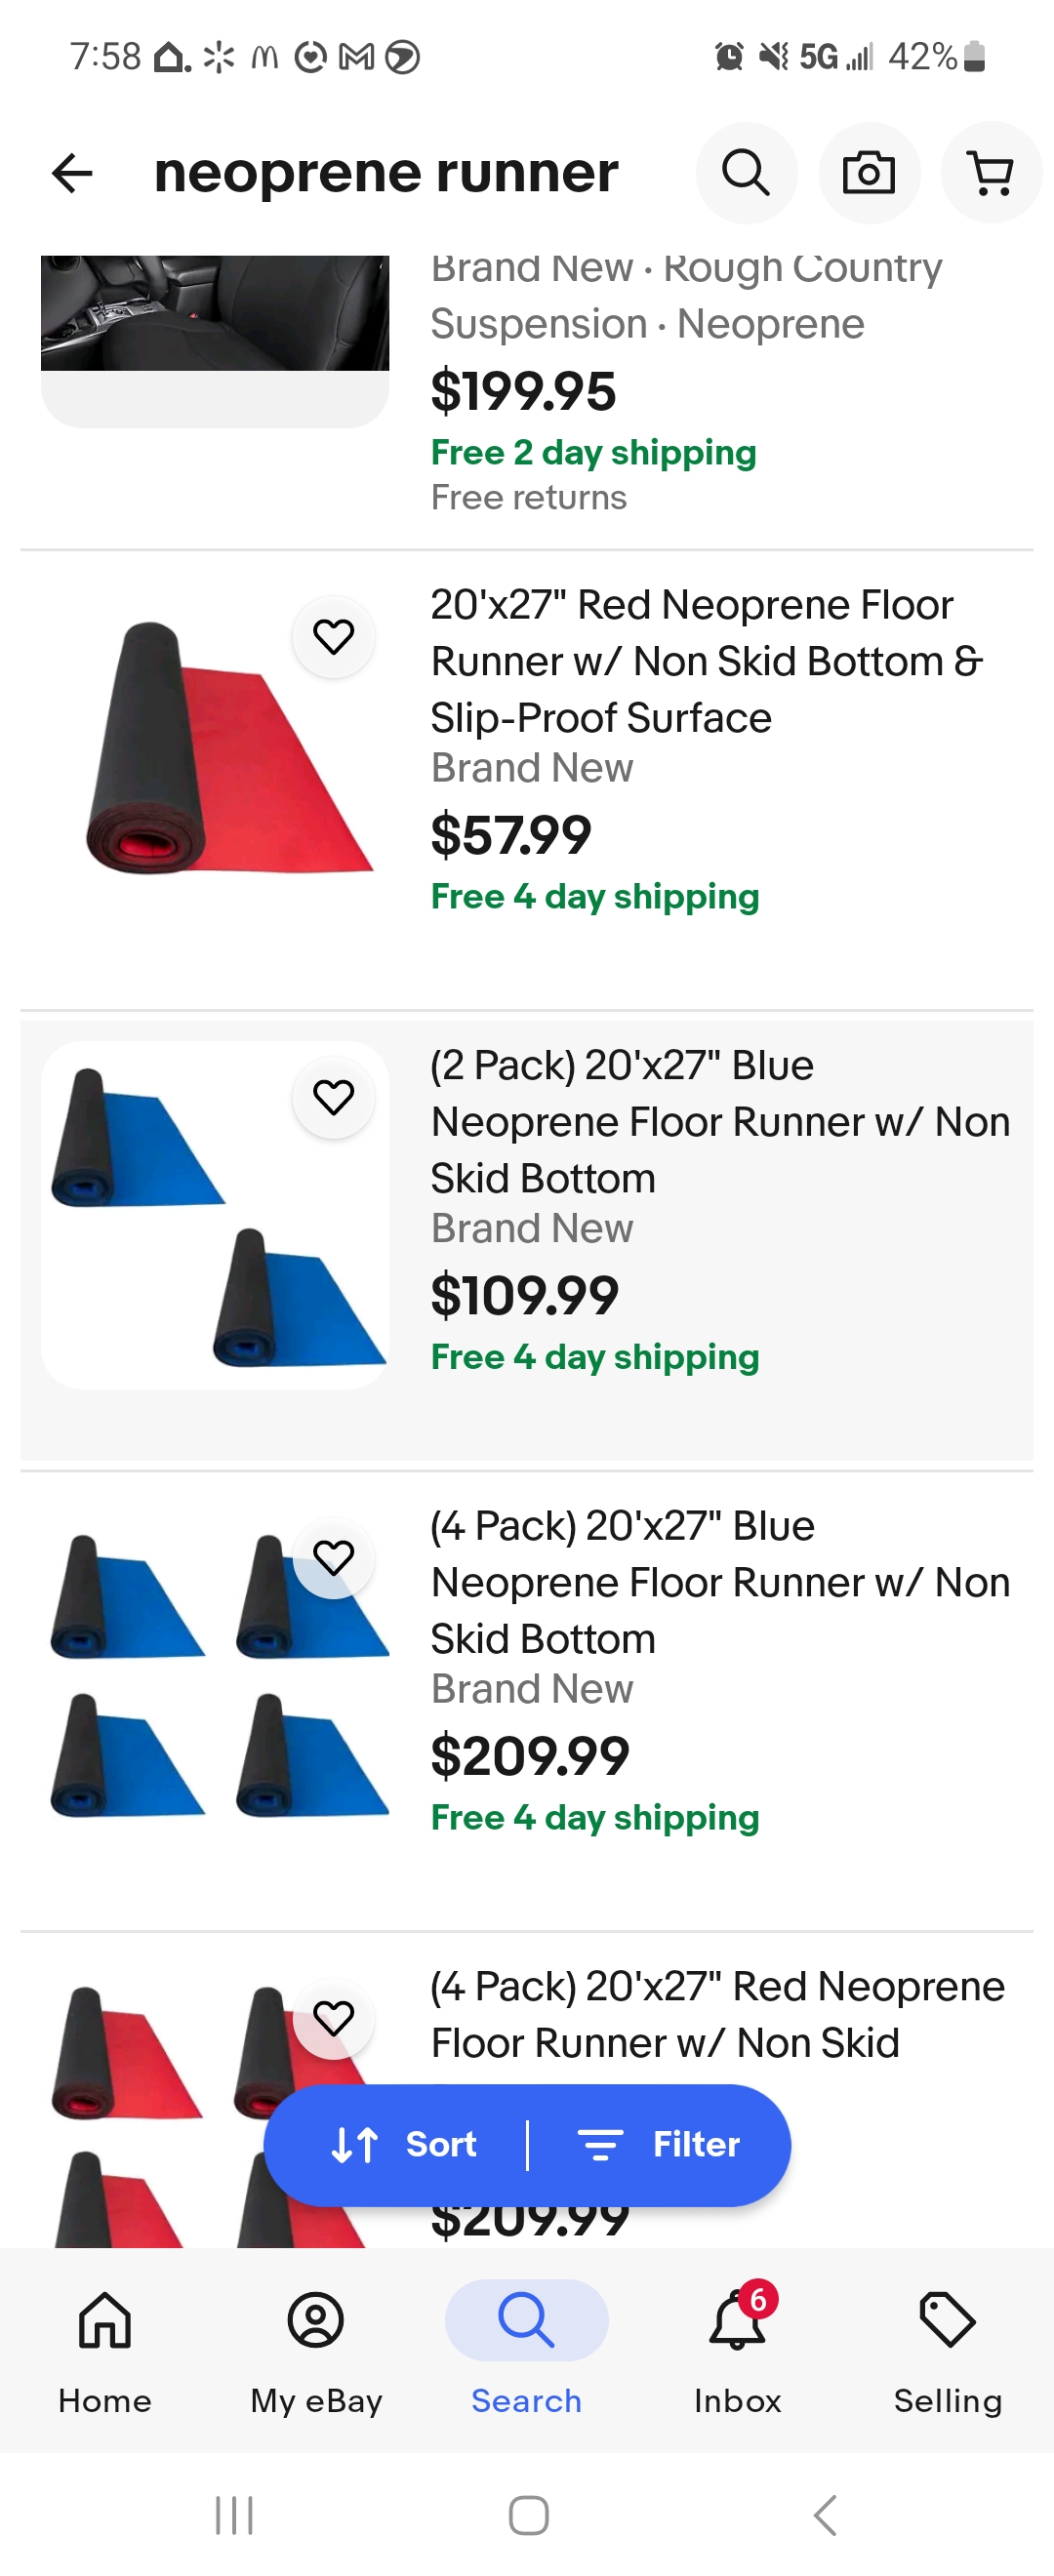Open the (2 Pack) blue runner listing title
This screenshot has height=2576, width=1054.
[720, 1121]
